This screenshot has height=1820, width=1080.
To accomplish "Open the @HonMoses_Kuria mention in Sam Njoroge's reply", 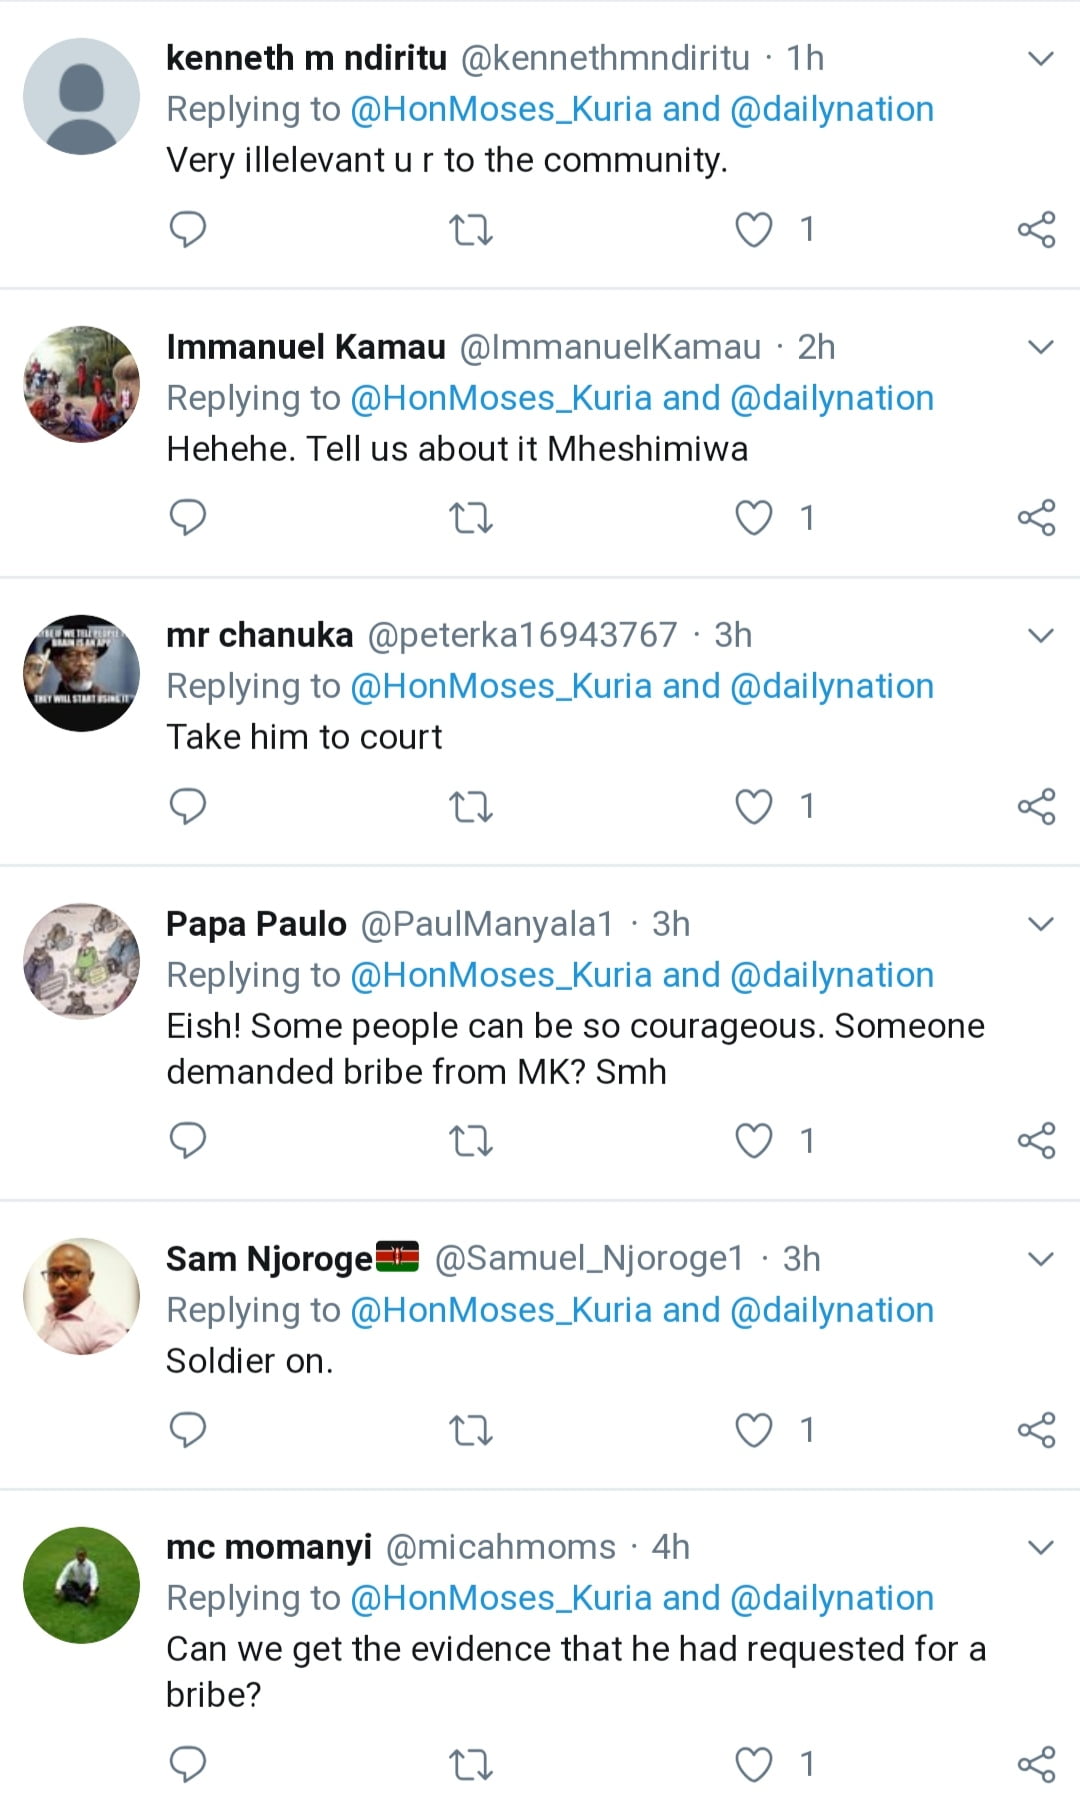I will 500,1310.
